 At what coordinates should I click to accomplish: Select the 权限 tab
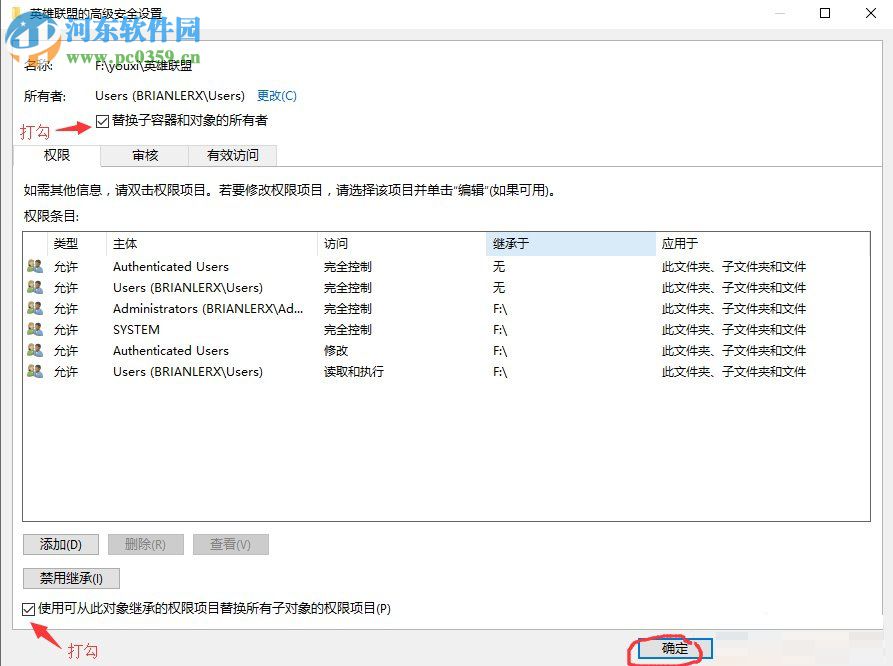[57, 155]
